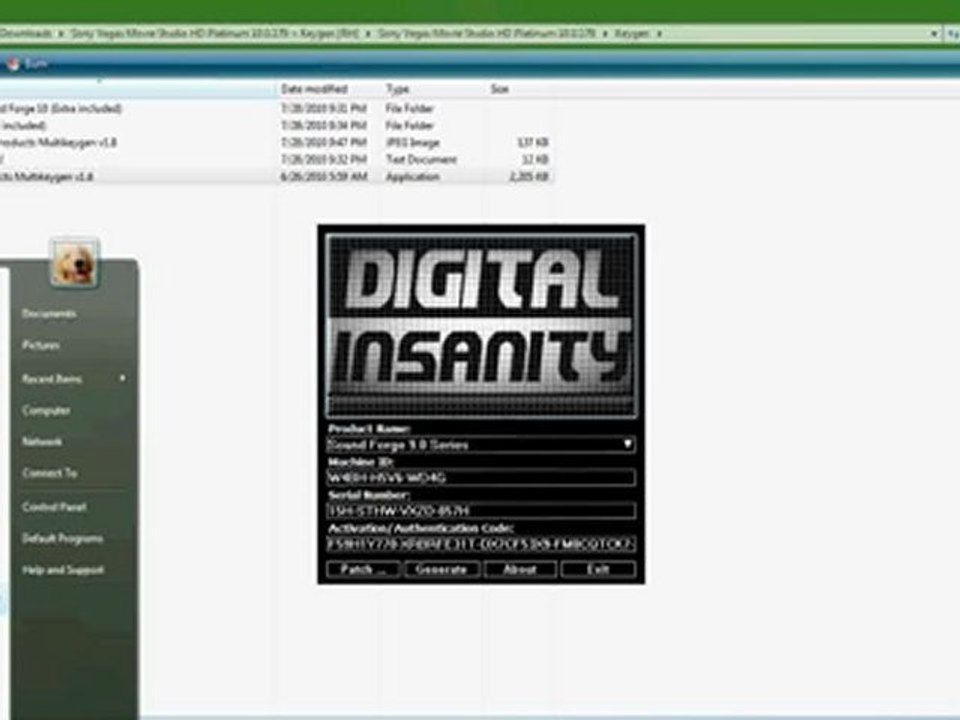Click the Serial Number input field
Viewport: 960px width, 720px height.
tap(481, 511)
